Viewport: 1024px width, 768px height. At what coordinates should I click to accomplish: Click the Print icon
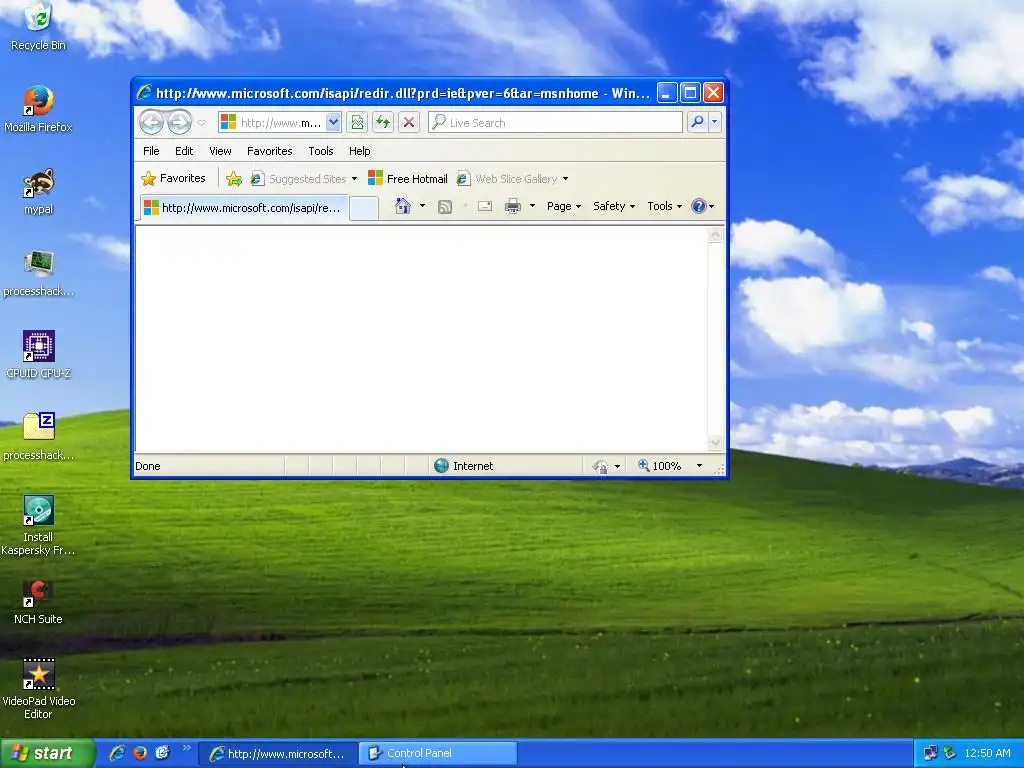coord(513,206)
